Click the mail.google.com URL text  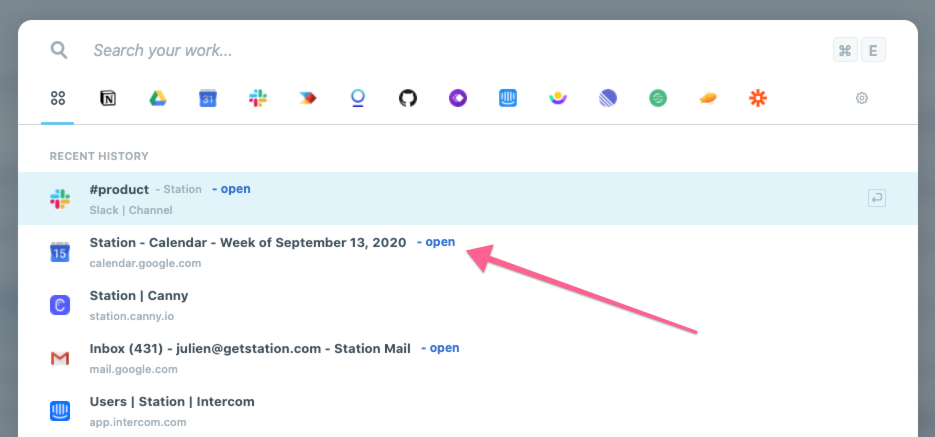[134, 369]
